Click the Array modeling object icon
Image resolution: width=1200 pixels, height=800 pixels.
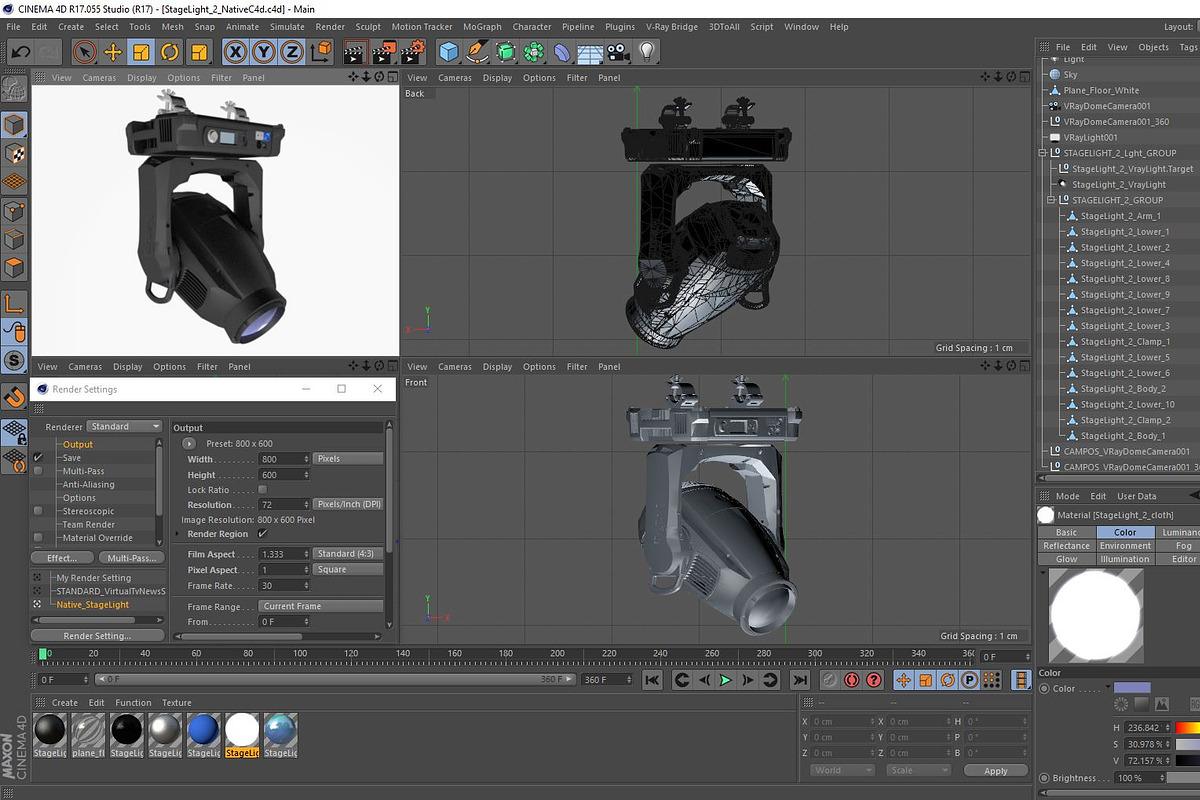click(534, 51)
